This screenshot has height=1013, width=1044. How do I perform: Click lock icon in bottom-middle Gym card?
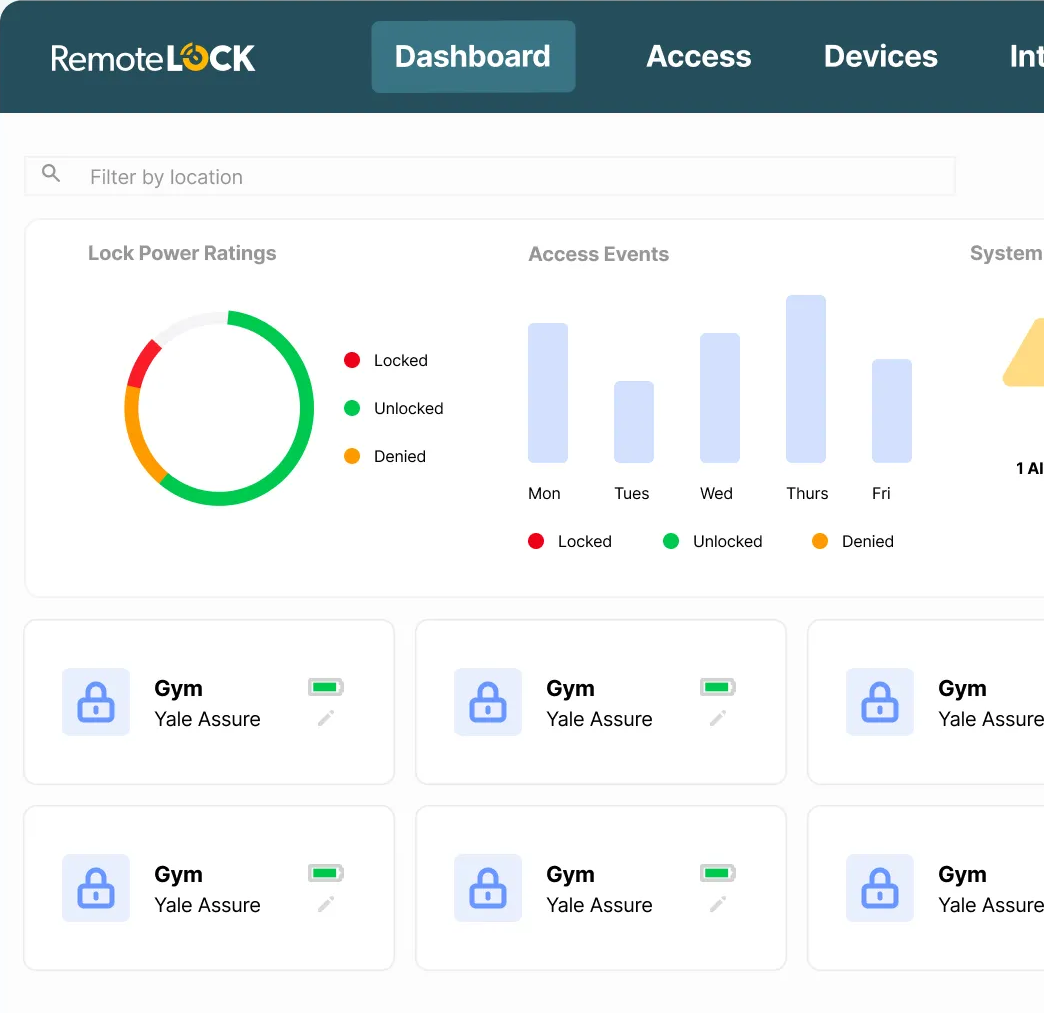pyautogui.click(x=488, y=888)
